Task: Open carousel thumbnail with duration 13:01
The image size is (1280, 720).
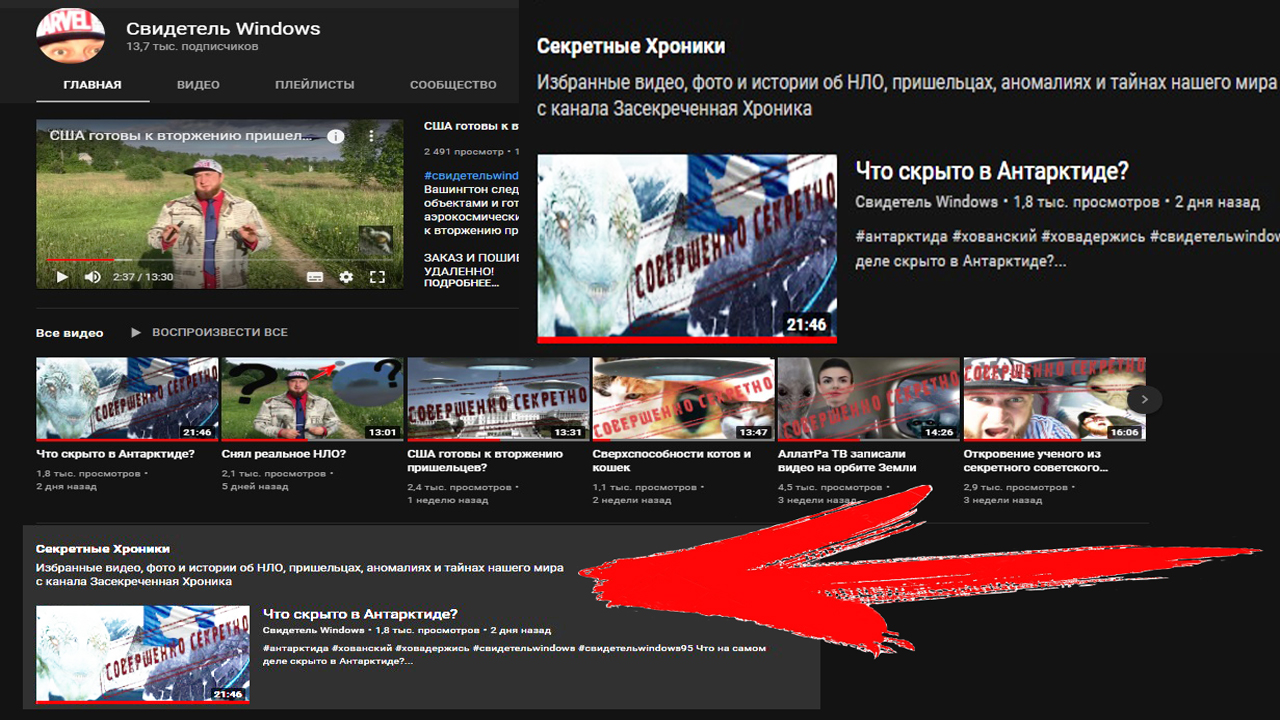Action: [312, 399]
